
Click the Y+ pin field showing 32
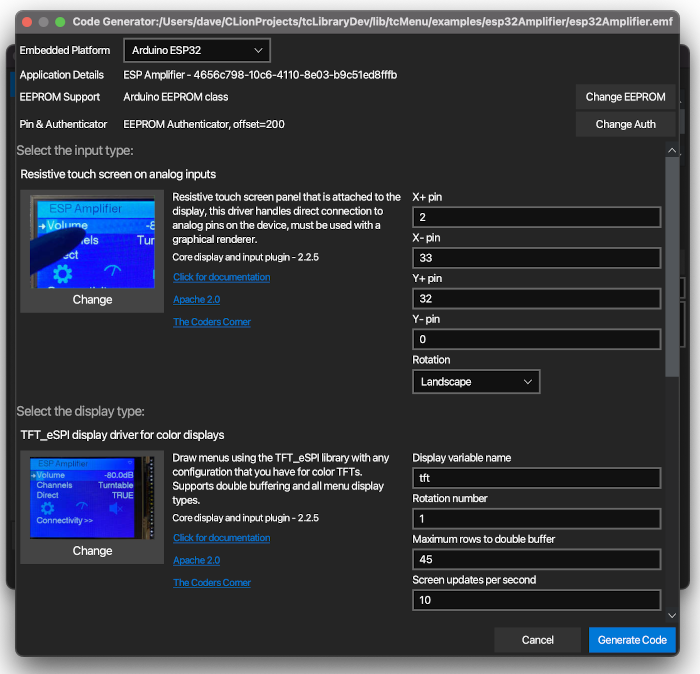tap(536, 298)
